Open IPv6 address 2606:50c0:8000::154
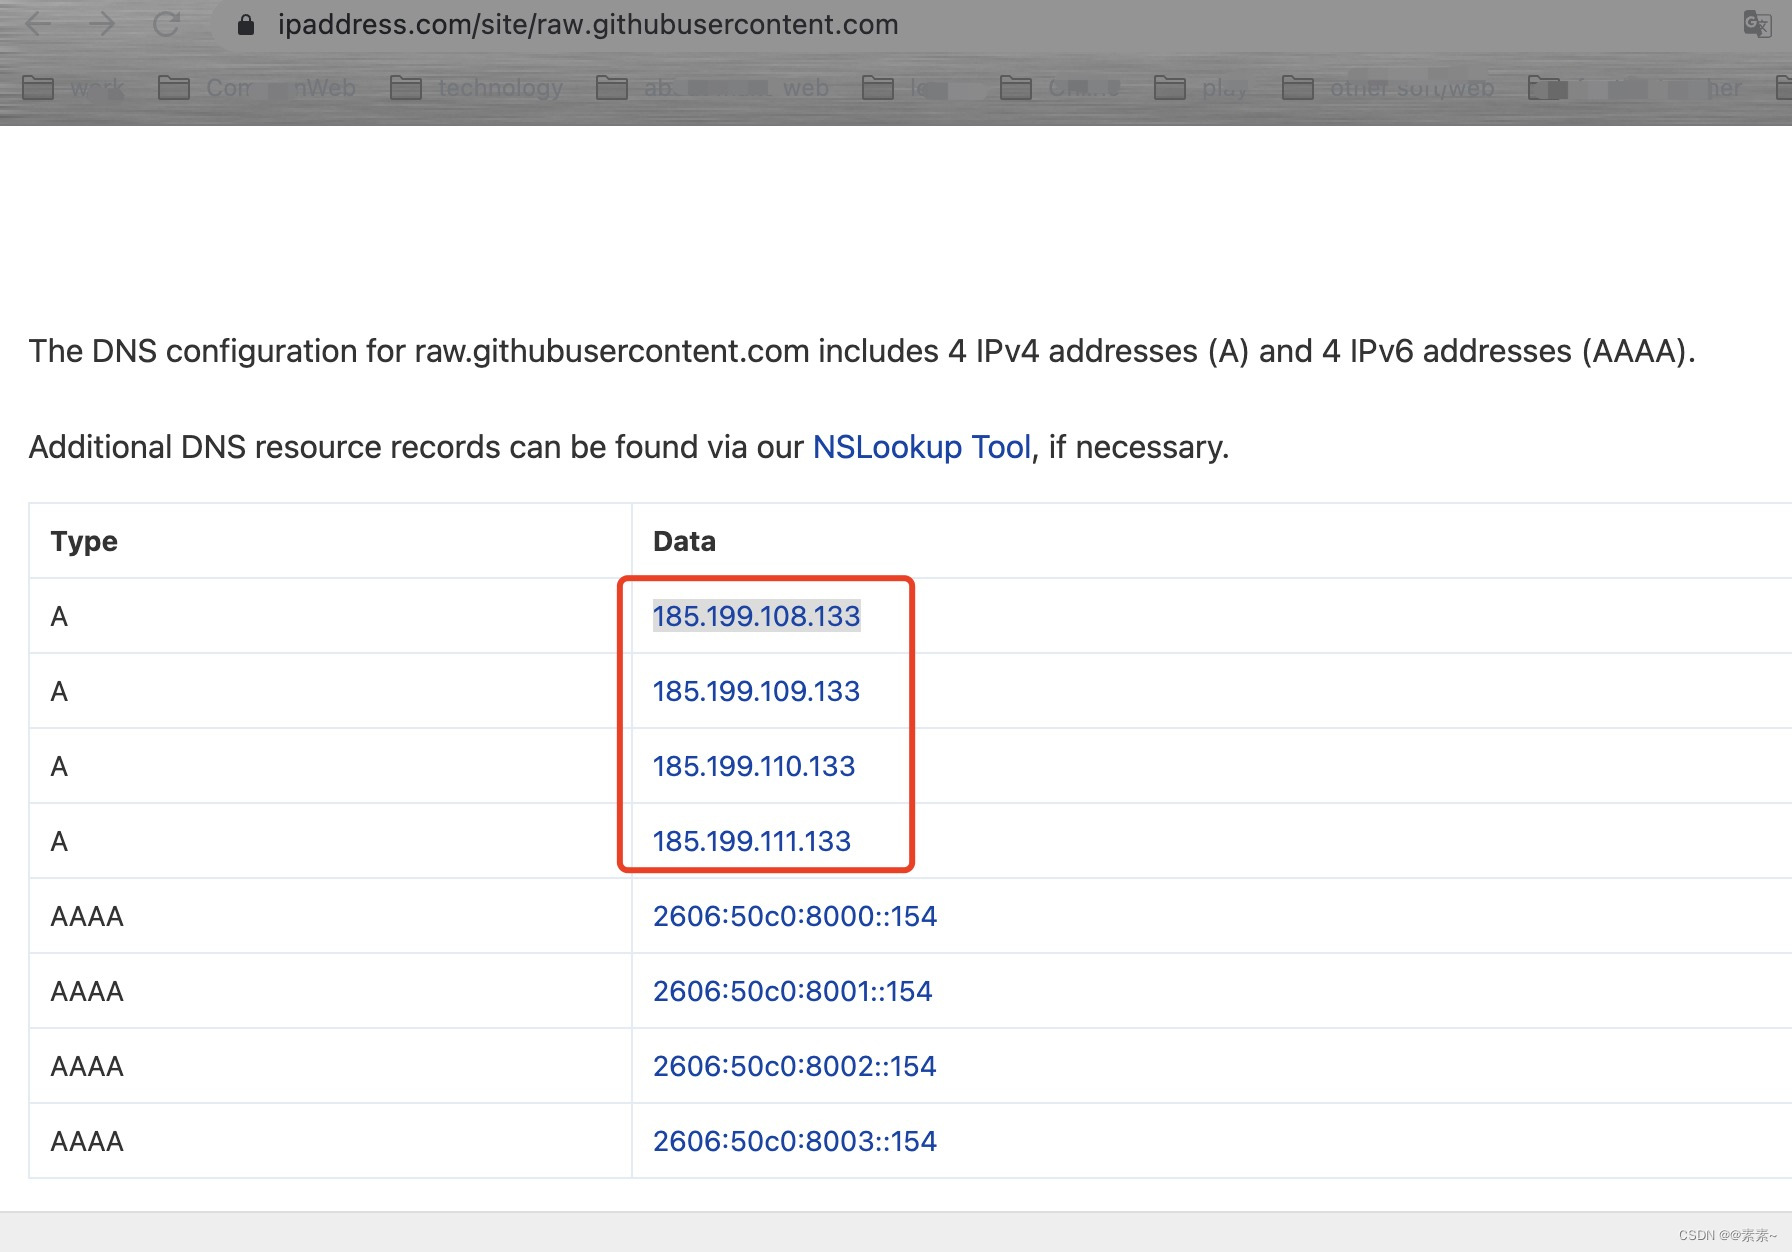The height and width of the screenshot is (1252, 1792). coord(795,916)
